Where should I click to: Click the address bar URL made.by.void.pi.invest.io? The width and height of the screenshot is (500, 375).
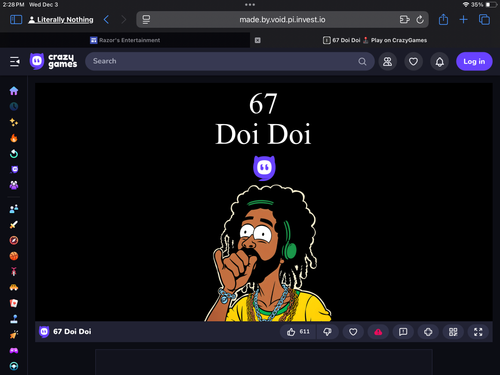[x=282, y=20]
